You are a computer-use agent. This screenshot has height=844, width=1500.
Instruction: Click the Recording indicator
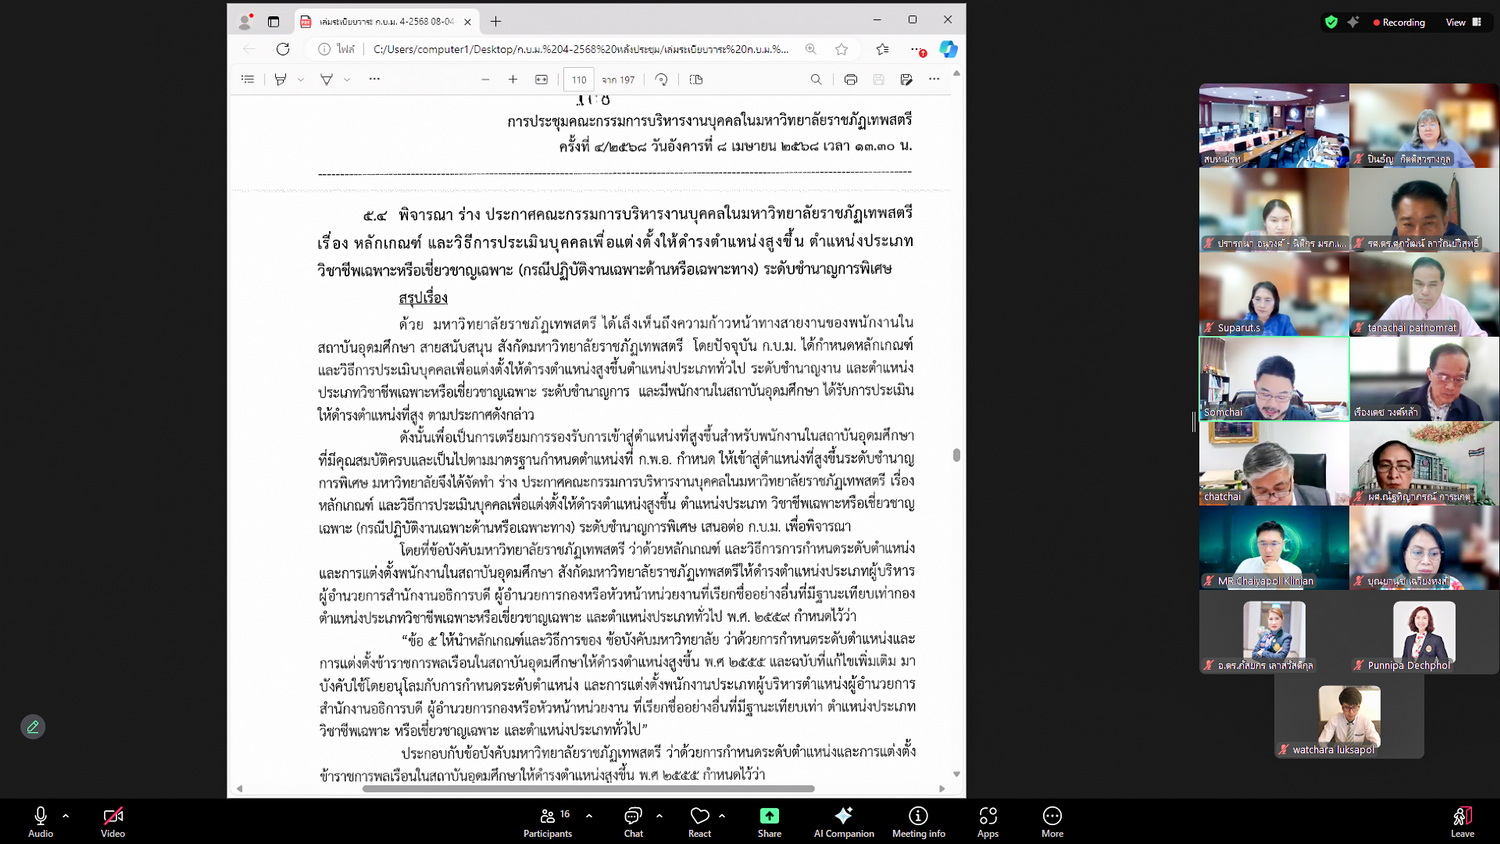pyautogui.click(x=1399, y=22)
